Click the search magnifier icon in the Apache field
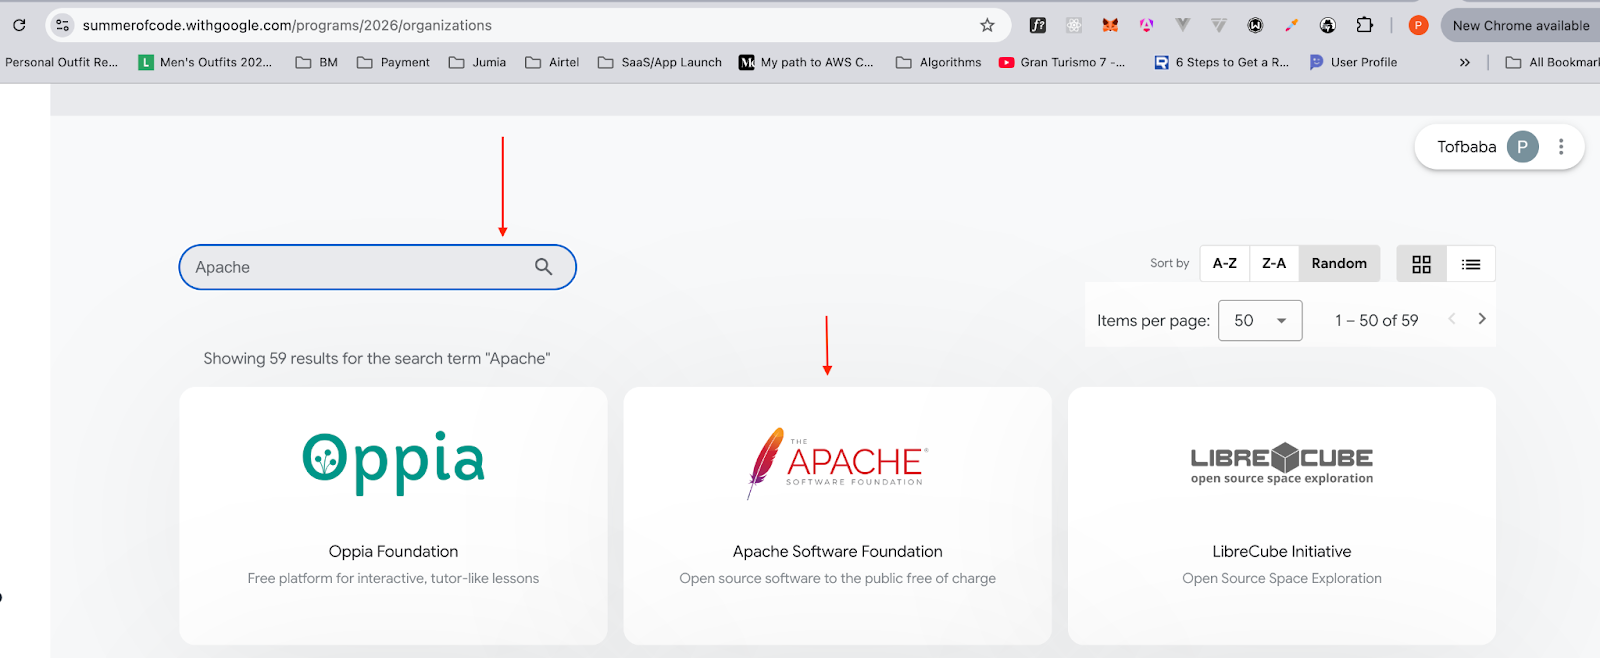 pyautogui.click(x=543, y=267)
